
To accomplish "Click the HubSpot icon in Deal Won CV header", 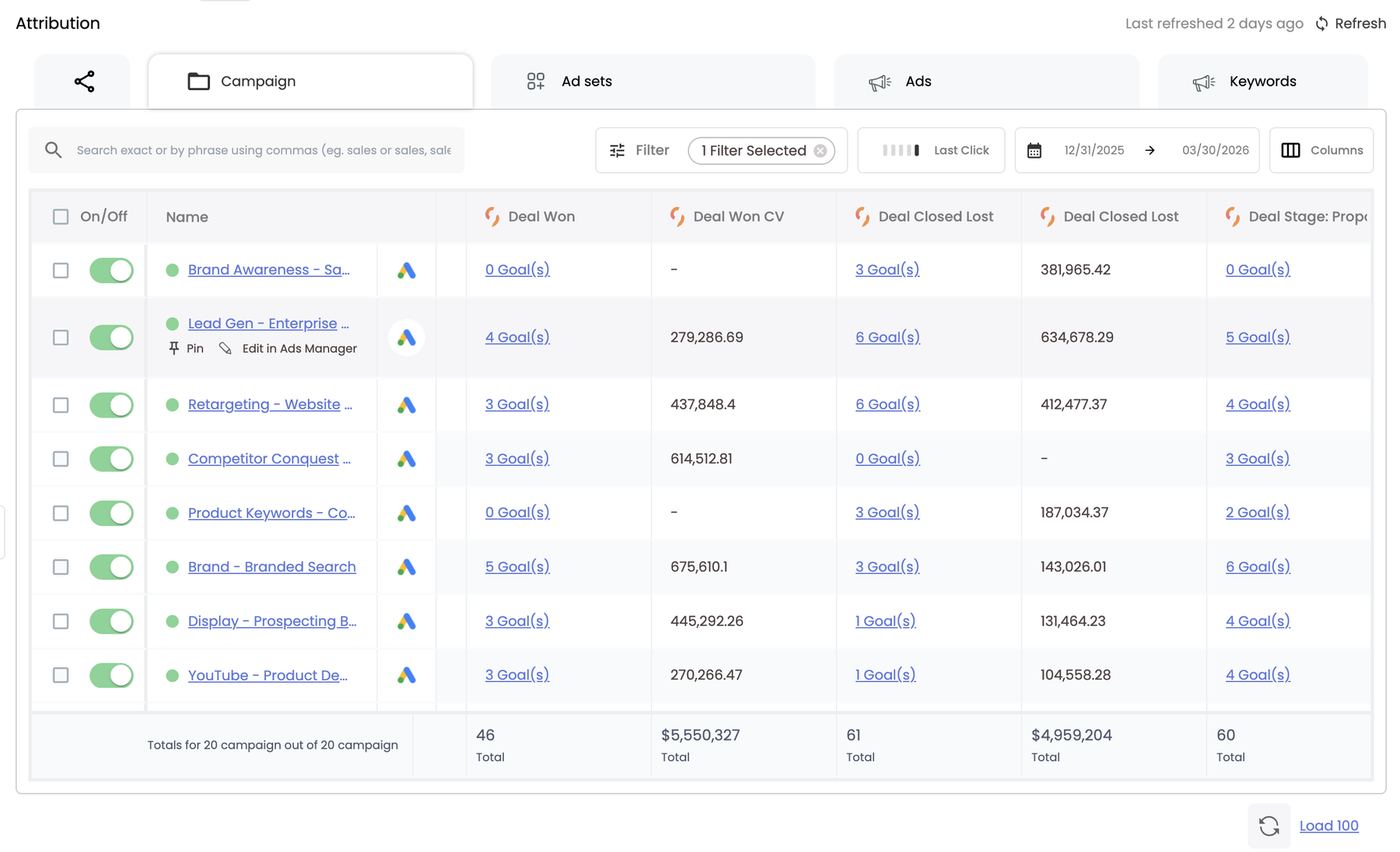I will tap(677, 217).
